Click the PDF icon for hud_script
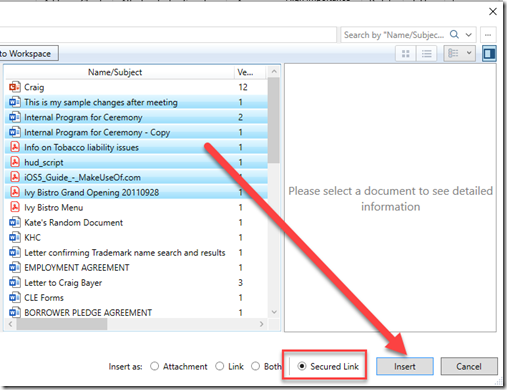The image size is (507, 390). point(14,162)
